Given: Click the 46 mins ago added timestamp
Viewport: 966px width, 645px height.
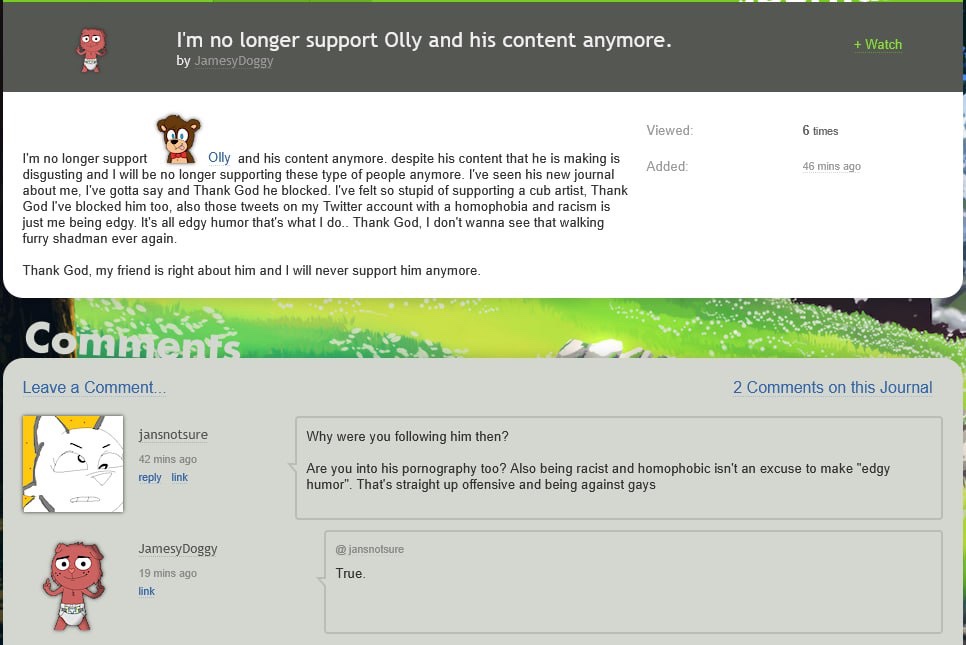Looking at the screenshot, I should 831,167.
